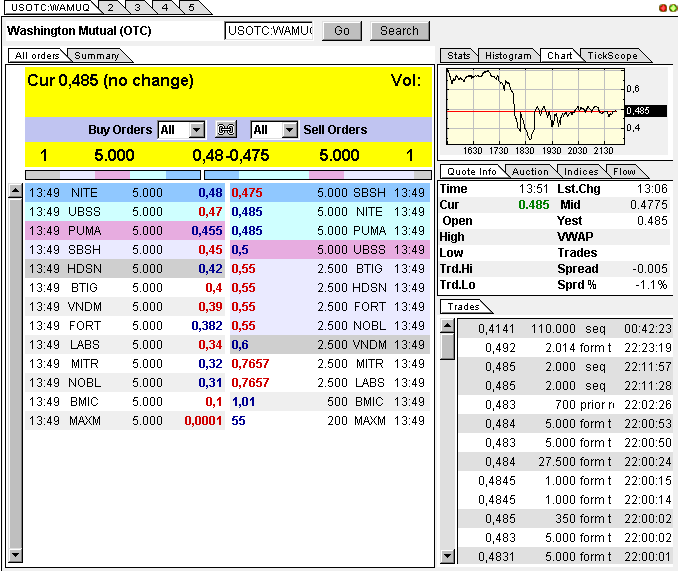Screen dimensions: 678x571
Task: Click the Spread value -0.005
Action: pos(649,269)
